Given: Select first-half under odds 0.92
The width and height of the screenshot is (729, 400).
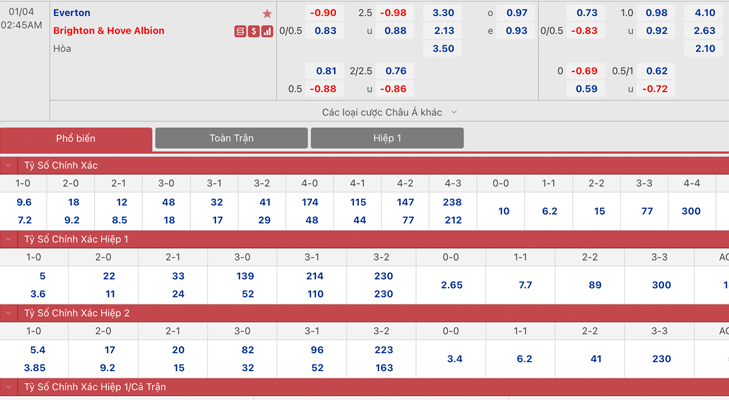Looking at the screenshot, I should click(656, 31).
